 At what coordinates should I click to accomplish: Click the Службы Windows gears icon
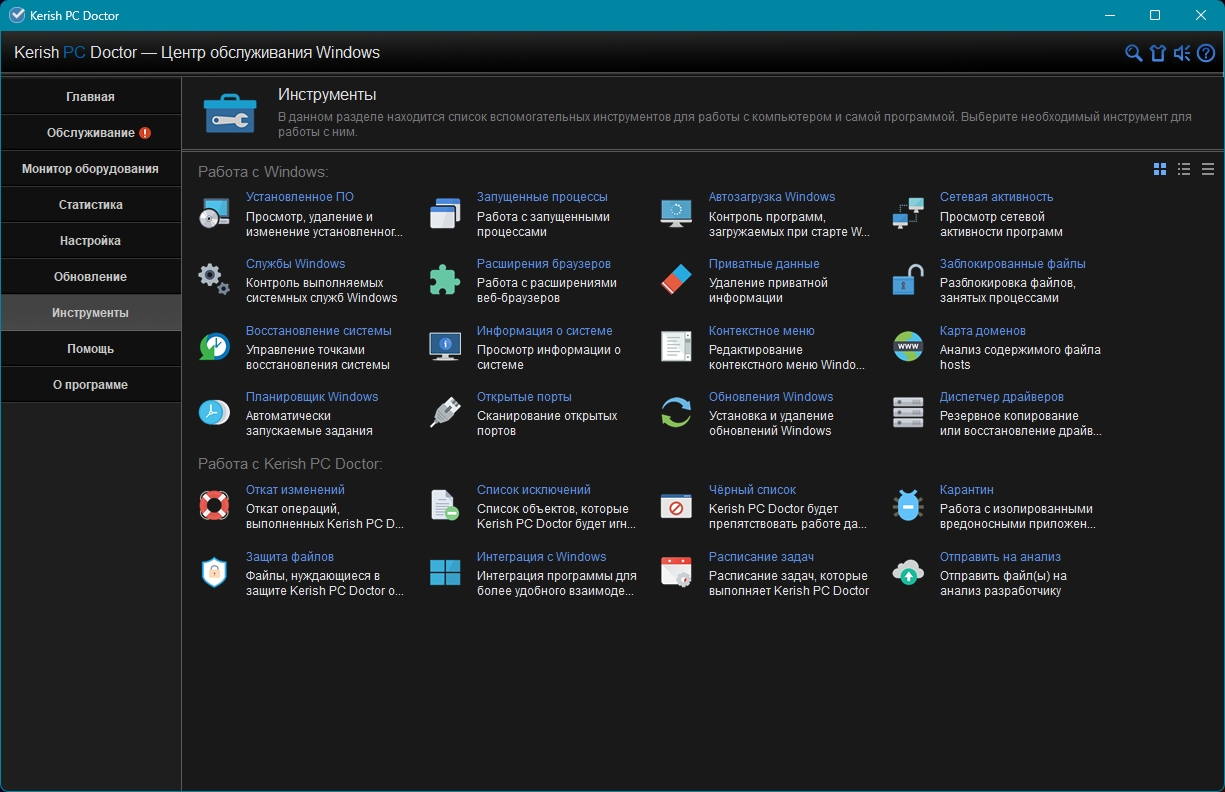click(x=215, y=280)
